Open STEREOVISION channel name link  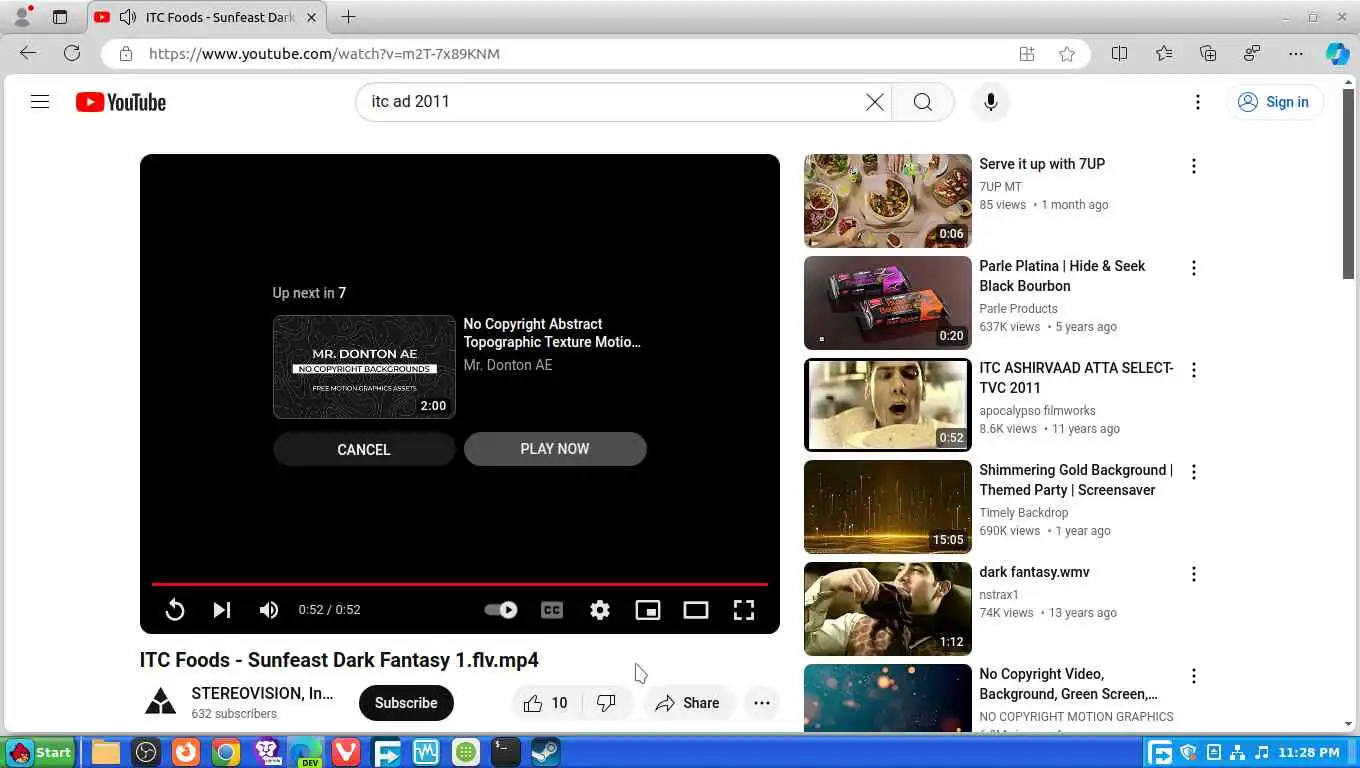coord(262,693)
